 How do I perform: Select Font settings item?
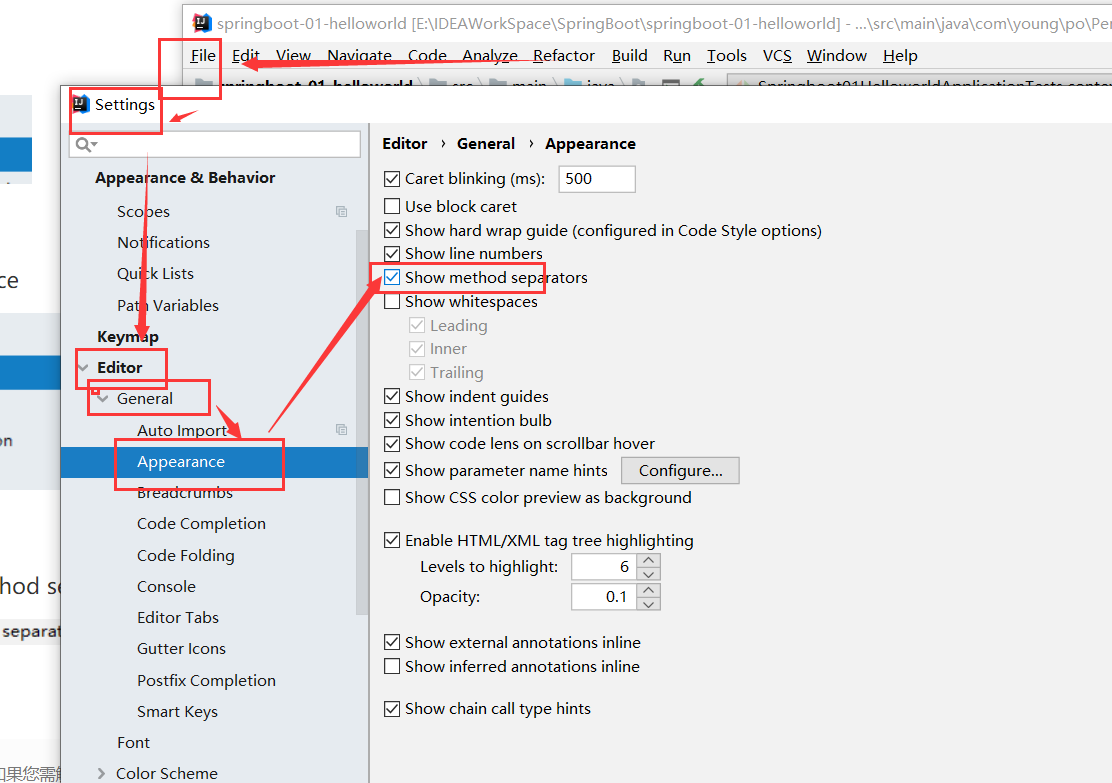[x=133, y=743]
